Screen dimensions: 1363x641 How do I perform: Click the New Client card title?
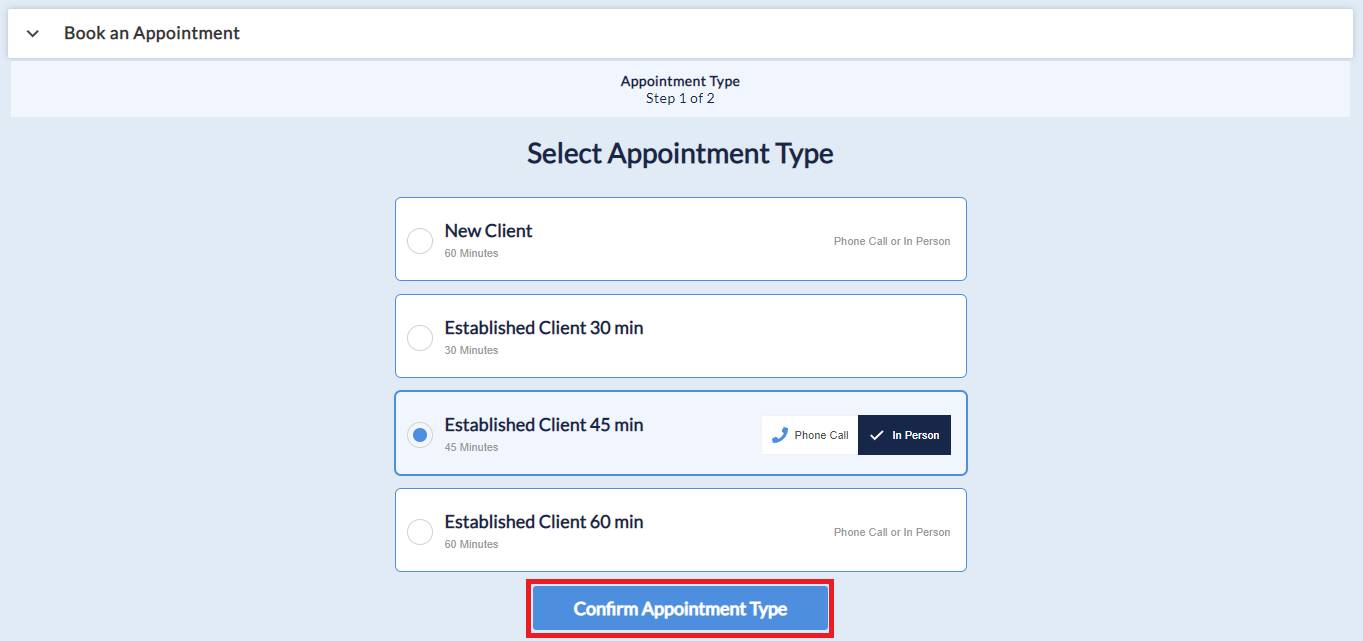click(x=488, y=231)
